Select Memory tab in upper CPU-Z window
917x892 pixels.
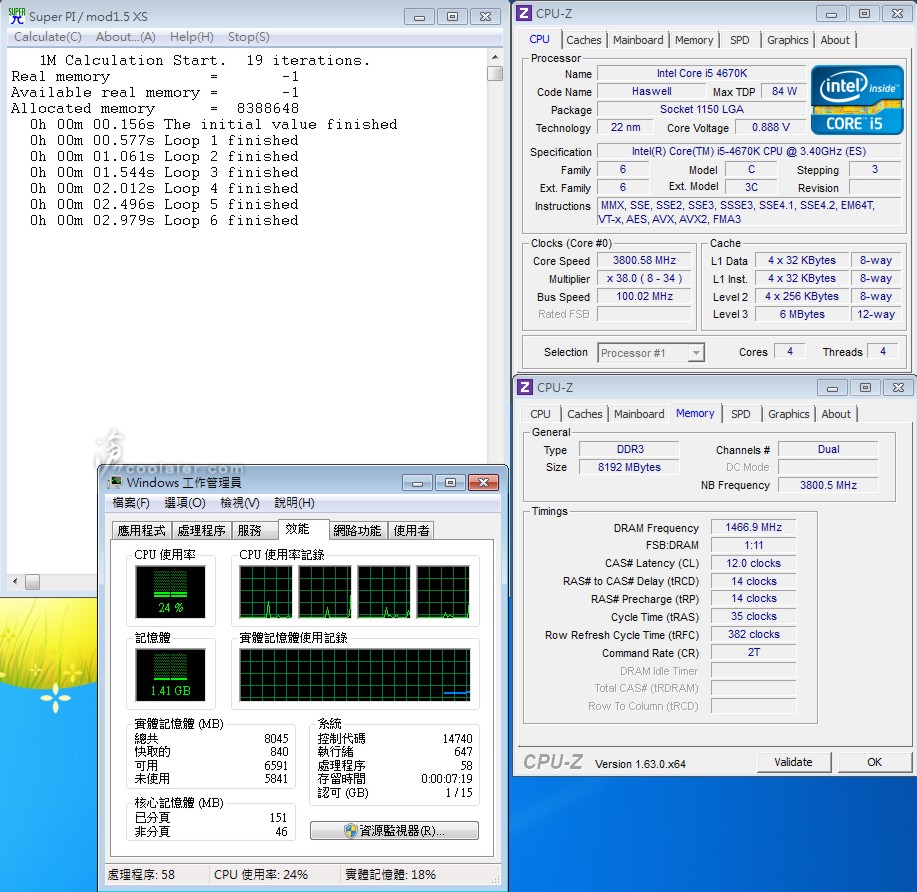tap(694, 40)
